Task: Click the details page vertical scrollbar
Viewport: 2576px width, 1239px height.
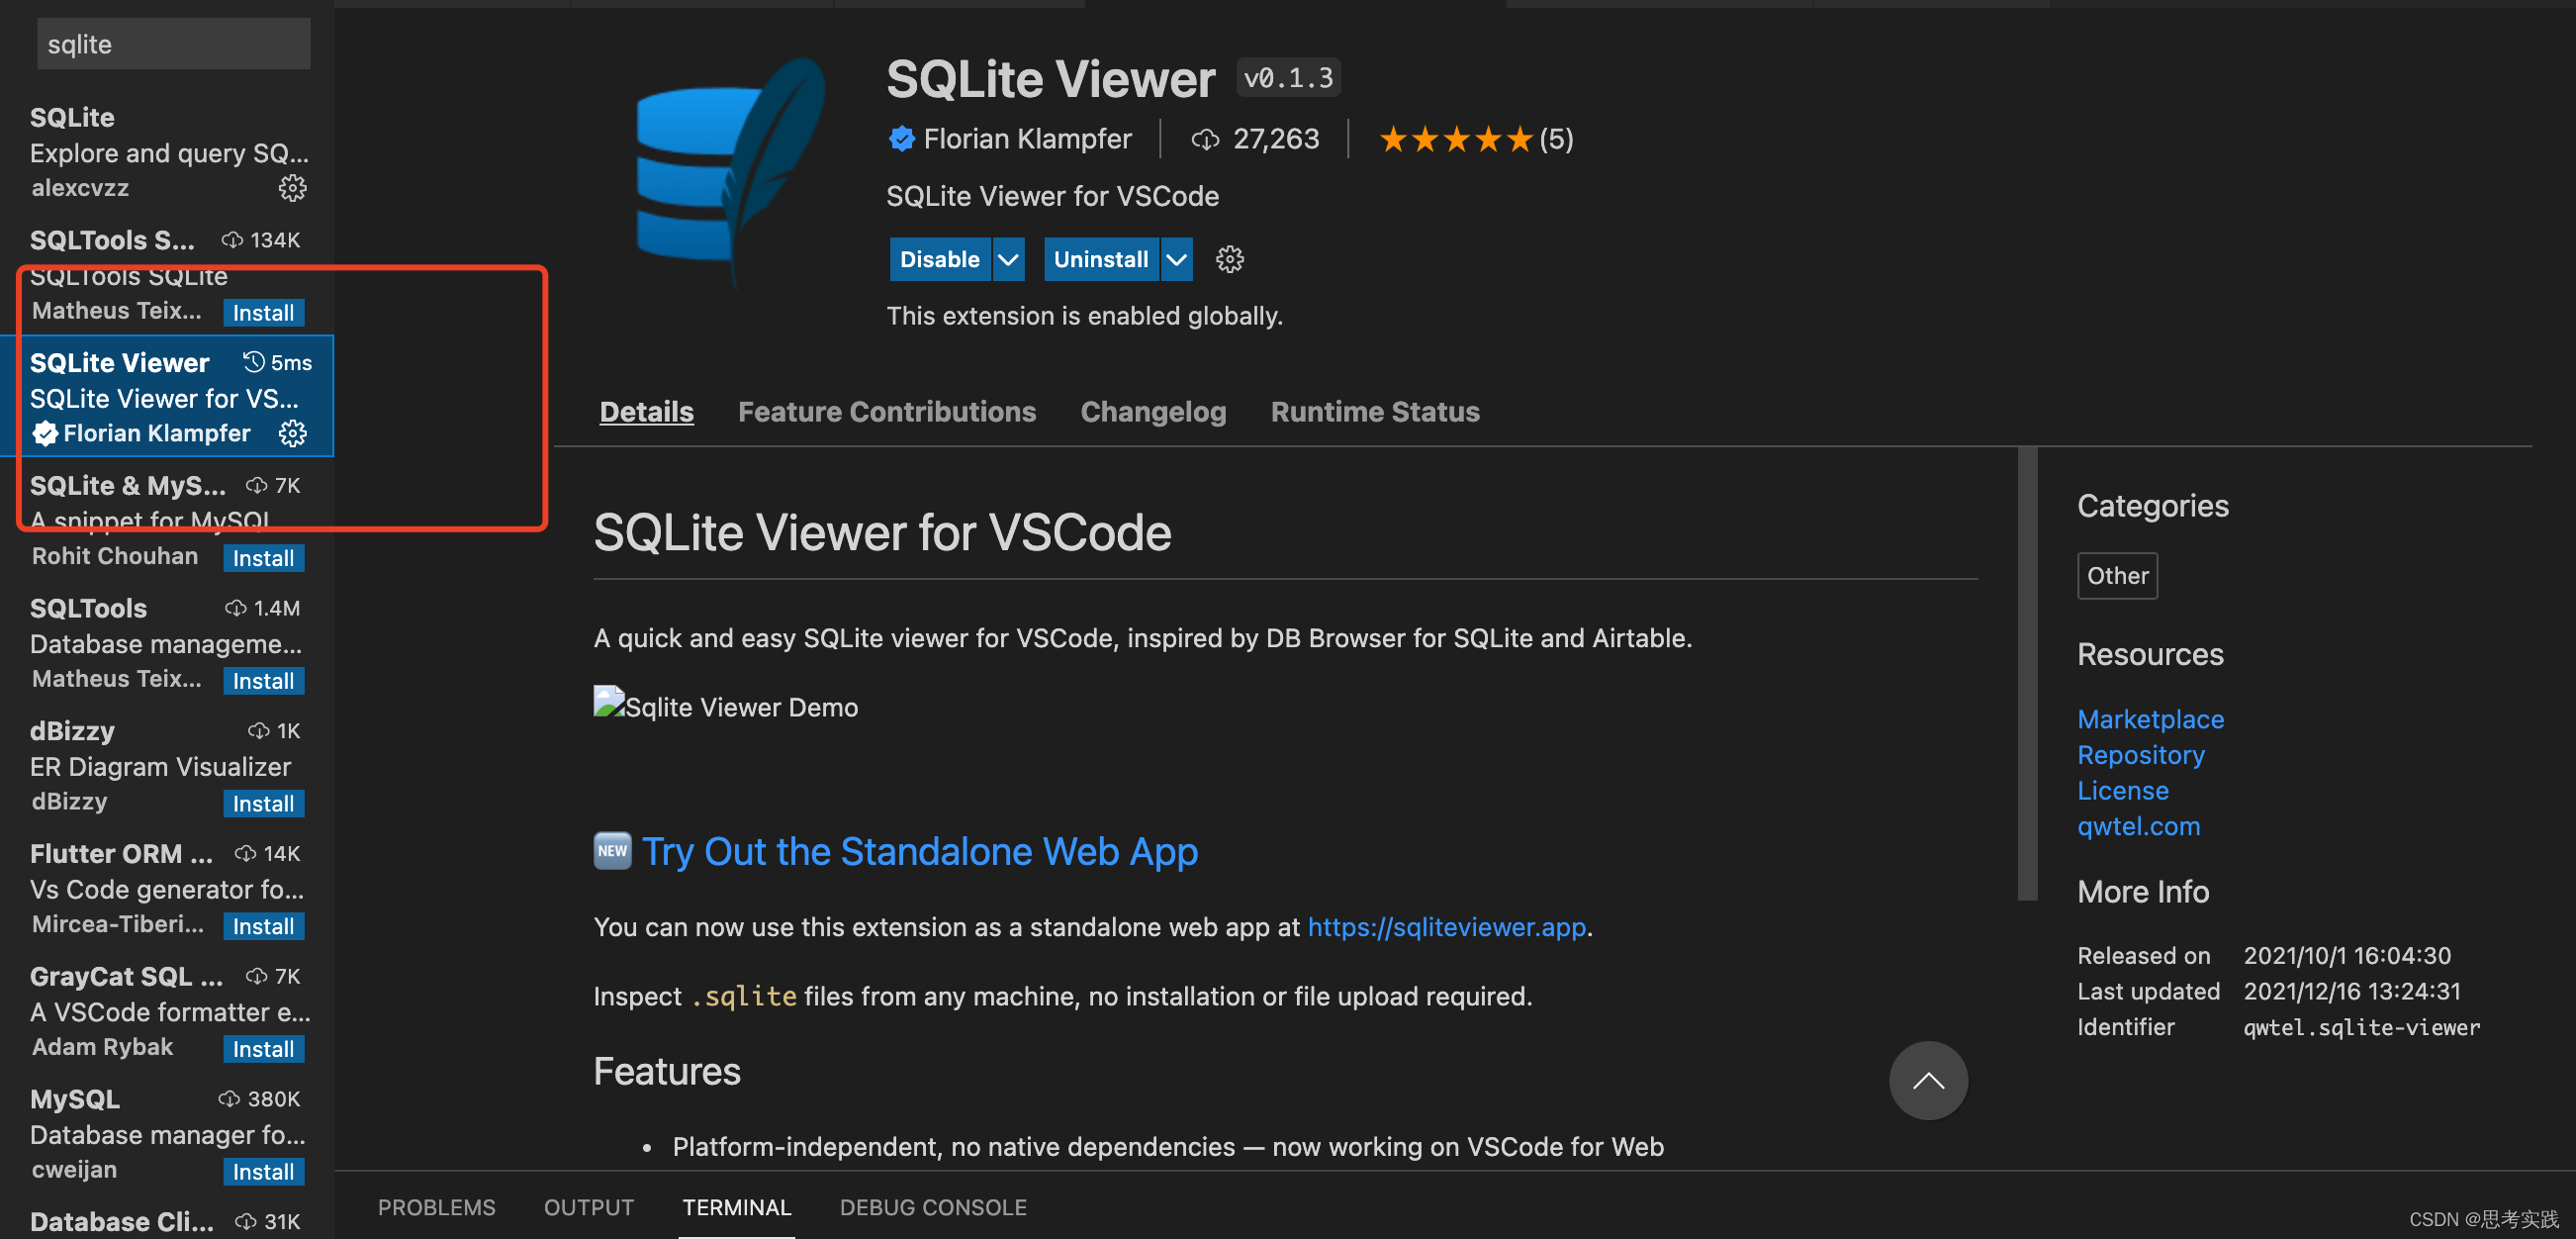Action: (x=2027, y=675)
